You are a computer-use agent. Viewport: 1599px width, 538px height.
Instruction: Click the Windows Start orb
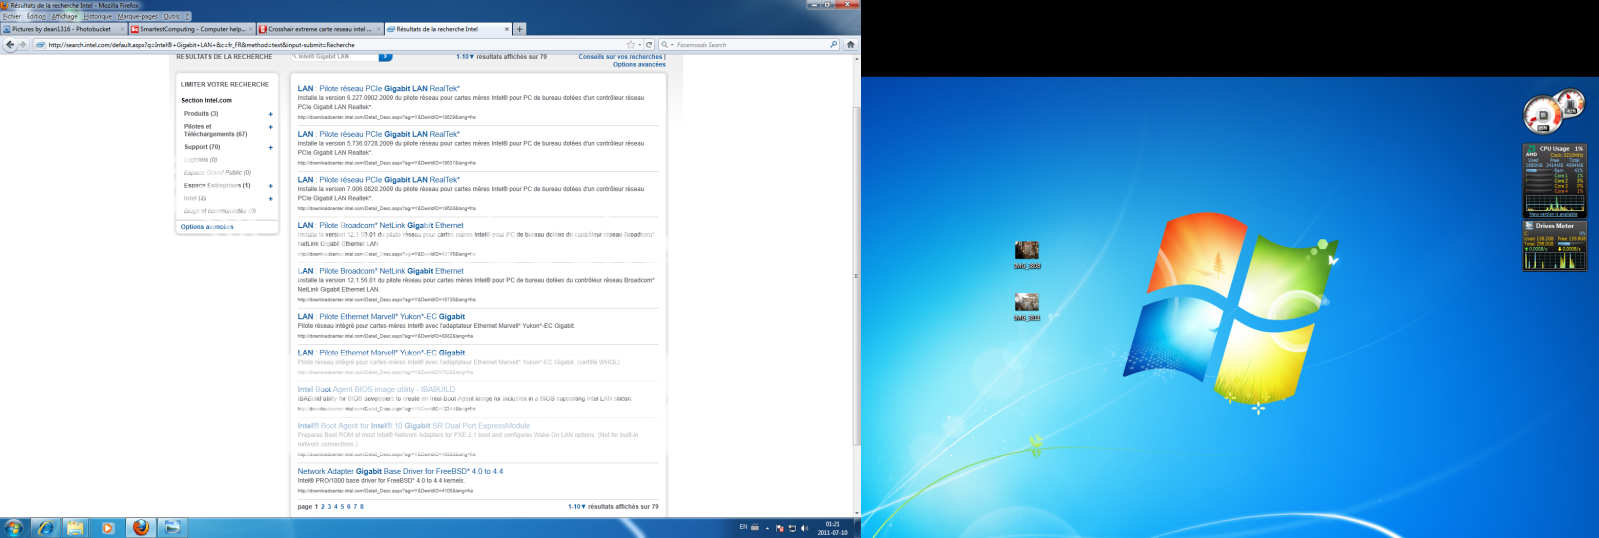(x=14, y=527)
